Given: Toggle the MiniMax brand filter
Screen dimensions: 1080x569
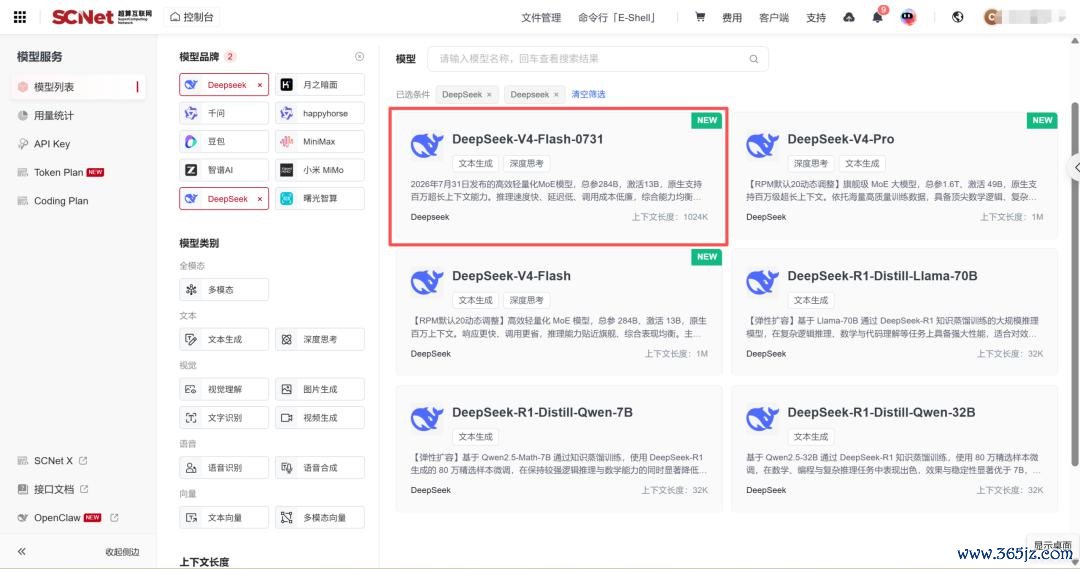Looking at the screenshot, I should 320,141.
